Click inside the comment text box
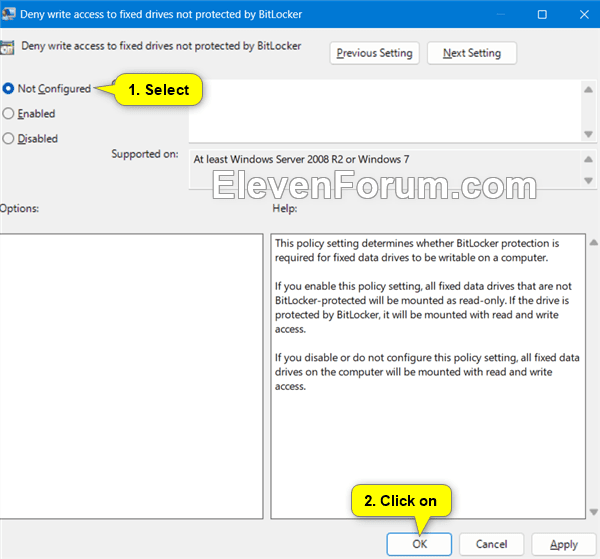The image size is (600, 559). pos(385,111)
